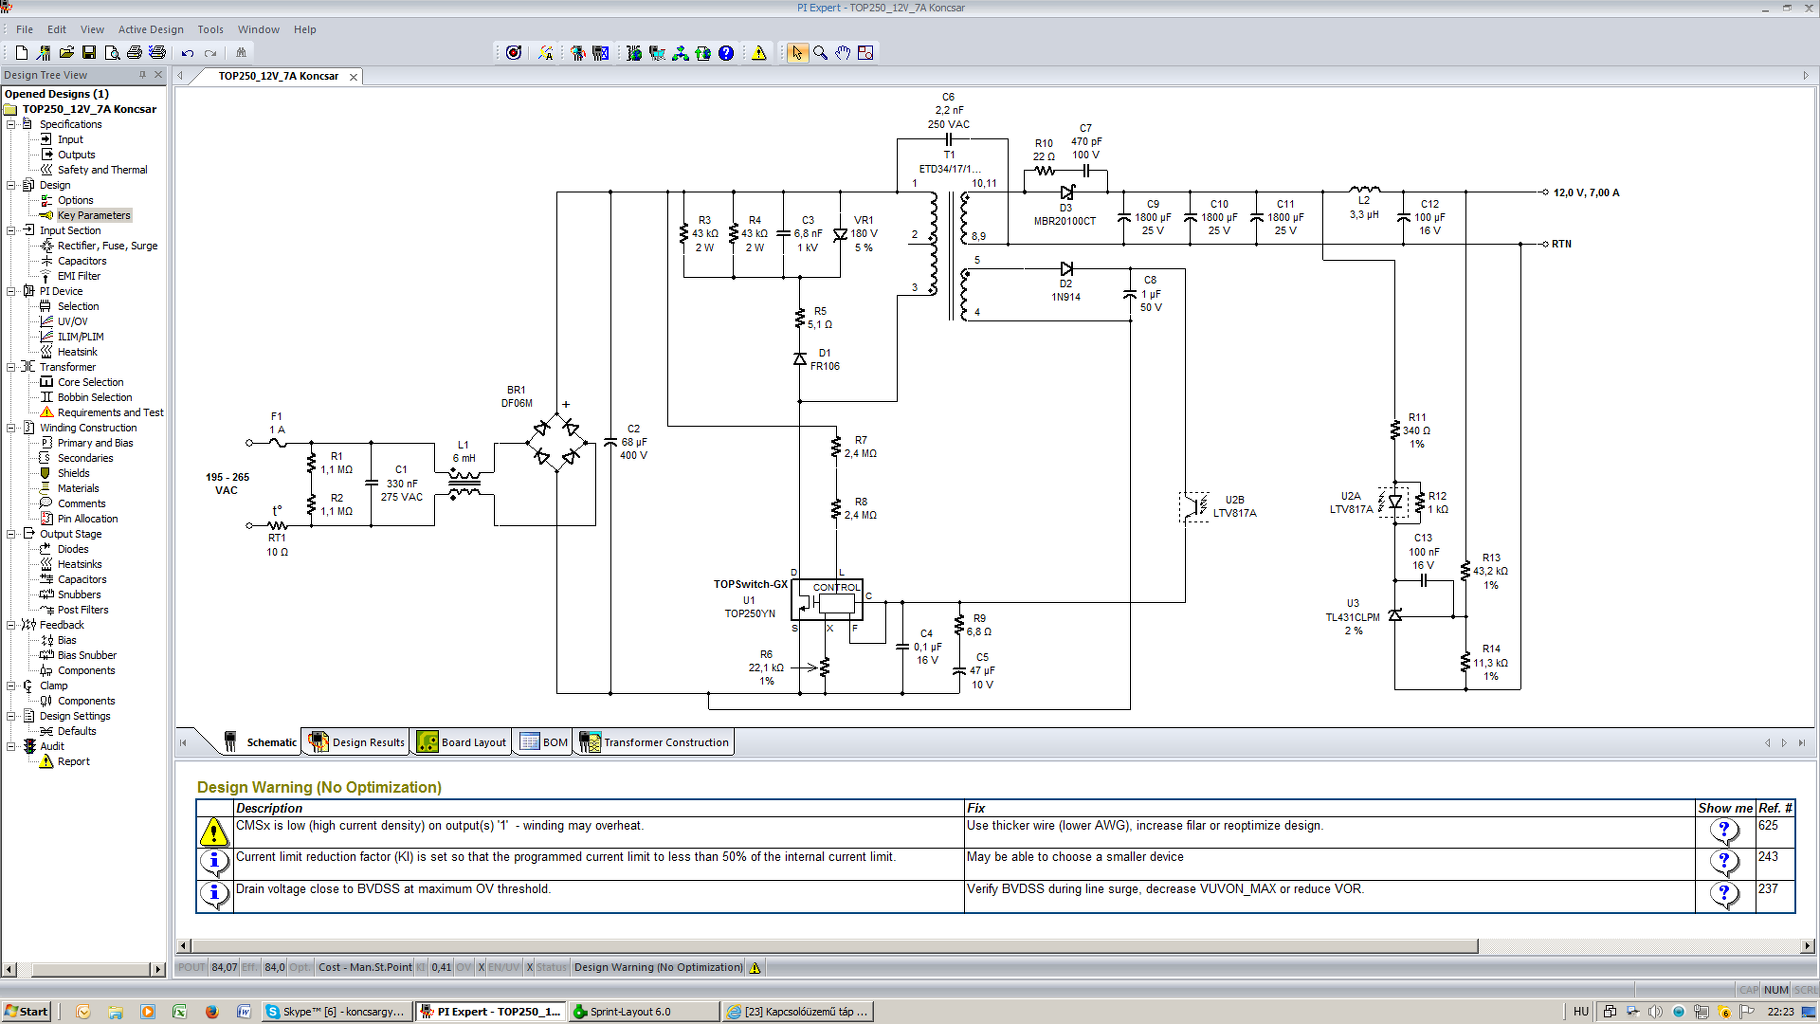This screenshot has width=1820, height=1024.
Task: Click the yellow warning triangle toolbar icon
Action: [759, 53]
